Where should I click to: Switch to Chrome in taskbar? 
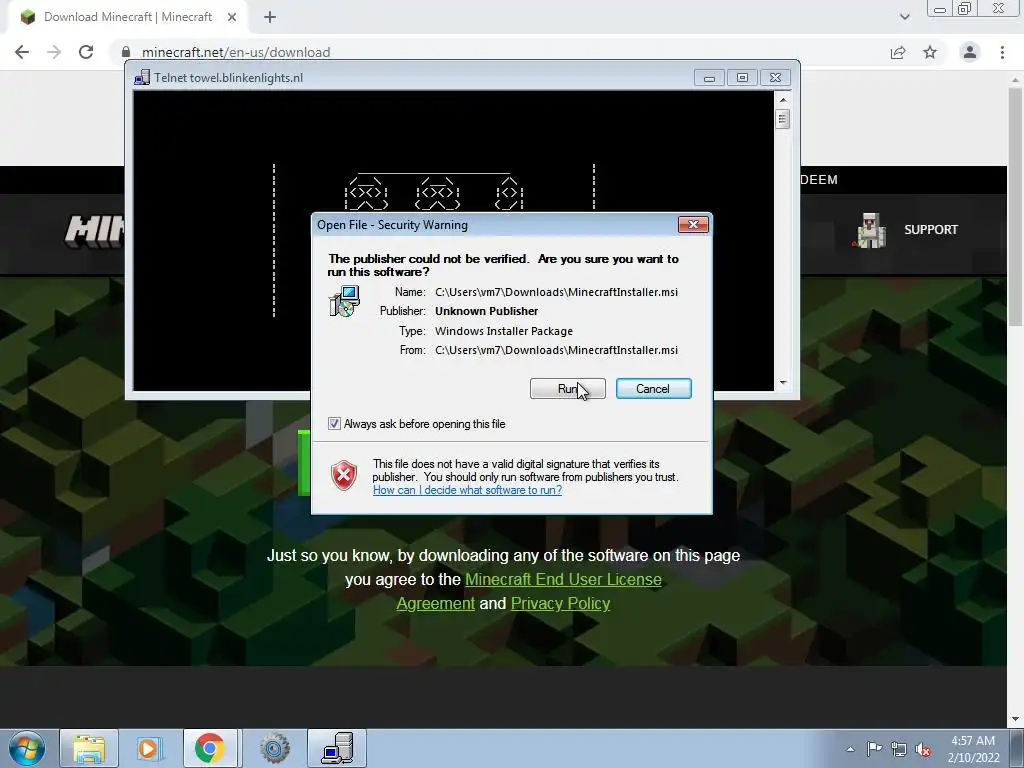coord(209,748)
